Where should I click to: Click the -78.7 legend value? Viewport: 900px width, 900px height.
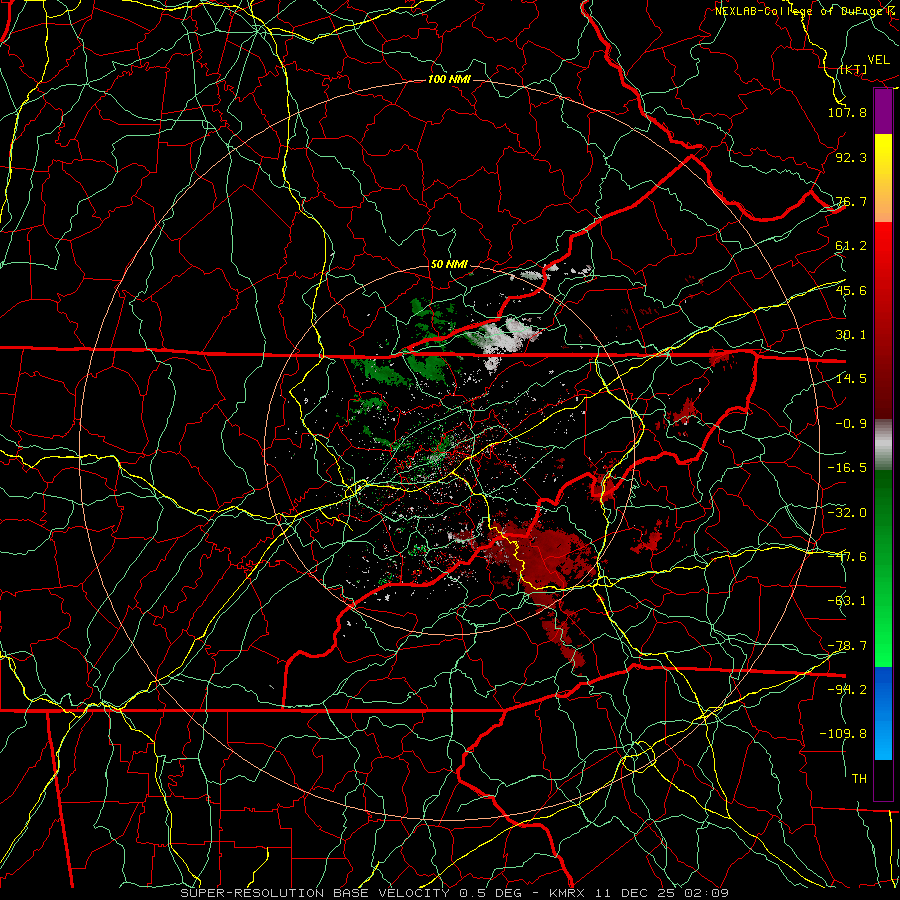[847, 646]
